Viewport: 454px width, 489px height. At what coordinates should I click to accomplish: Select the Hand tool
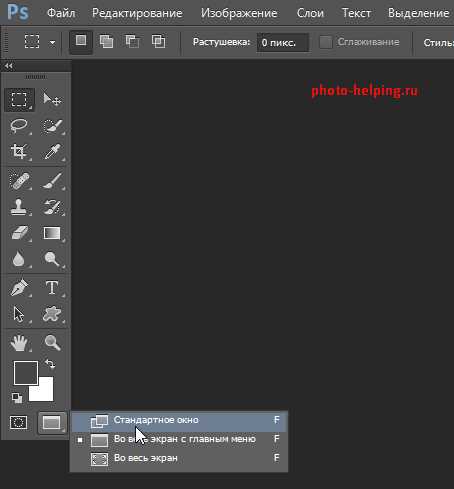(x=19, y=343)
